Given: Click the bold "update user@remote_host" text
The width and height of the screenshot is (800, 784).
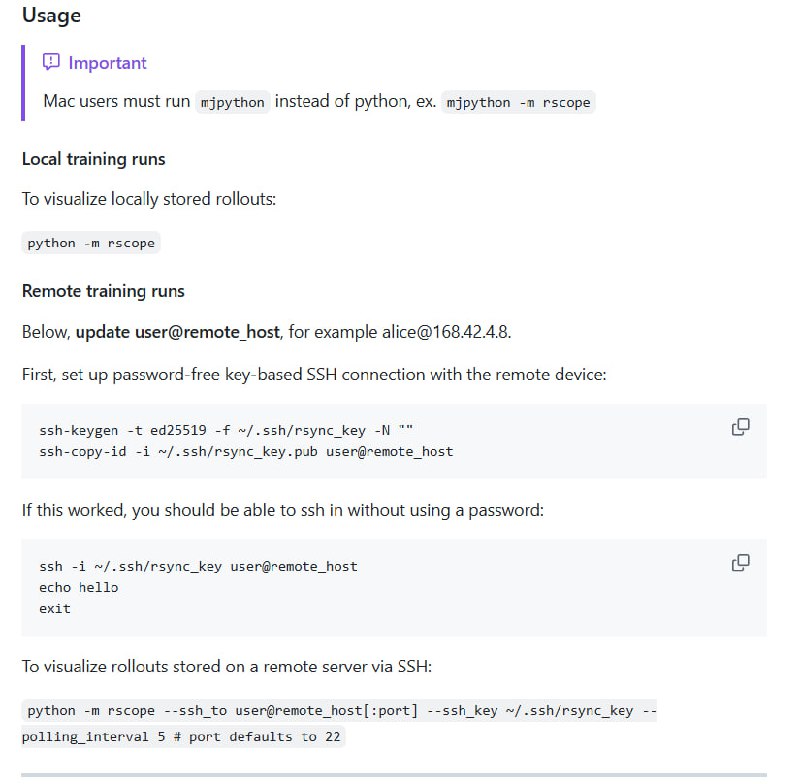Looking at the screenshot, I should point(178,332).
